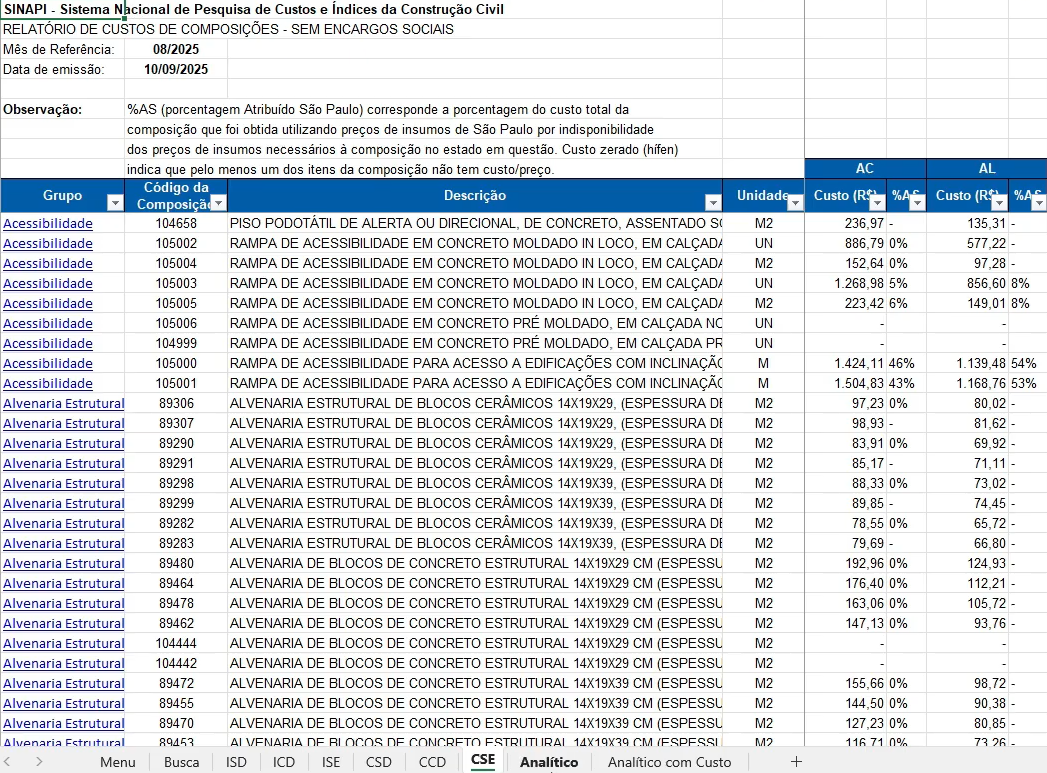Open the Unidade column filter dropdown
The image size is (1047, 773).
click(x=795, y=203)
